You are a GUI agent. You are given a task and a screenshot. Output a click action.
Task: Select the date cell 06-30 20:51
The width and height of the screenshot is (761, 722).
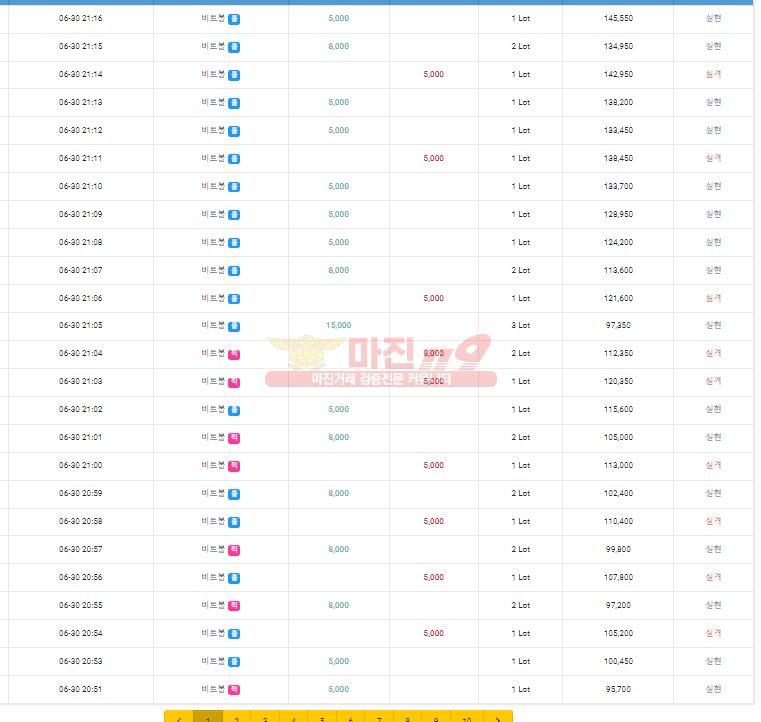[81, 689]
